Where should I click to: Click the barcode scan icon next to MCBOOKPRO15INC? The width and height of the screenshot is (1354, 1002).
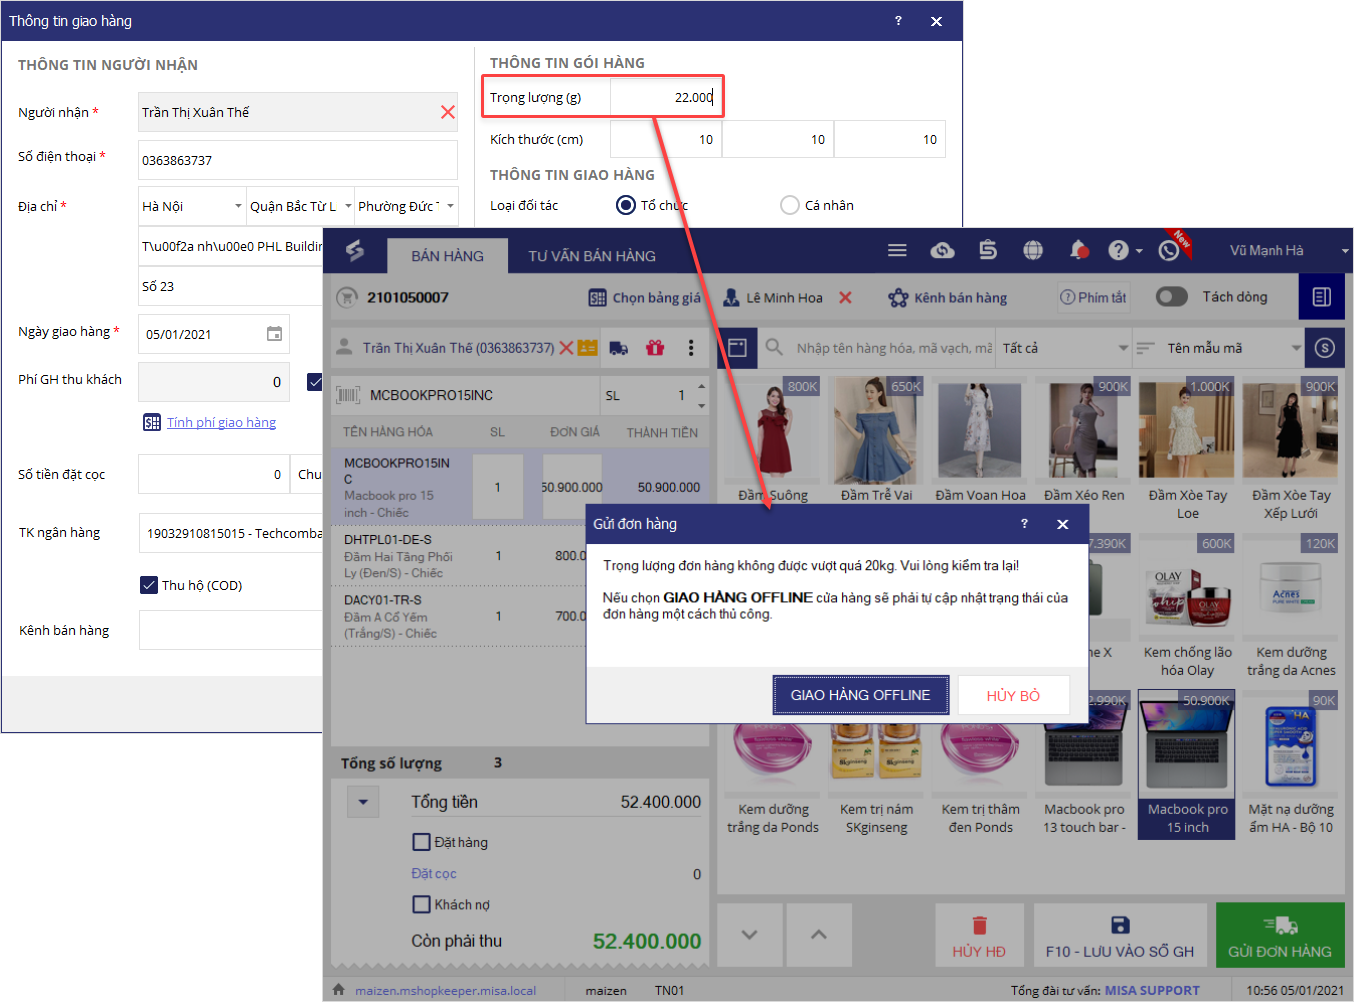coord(348,395)
